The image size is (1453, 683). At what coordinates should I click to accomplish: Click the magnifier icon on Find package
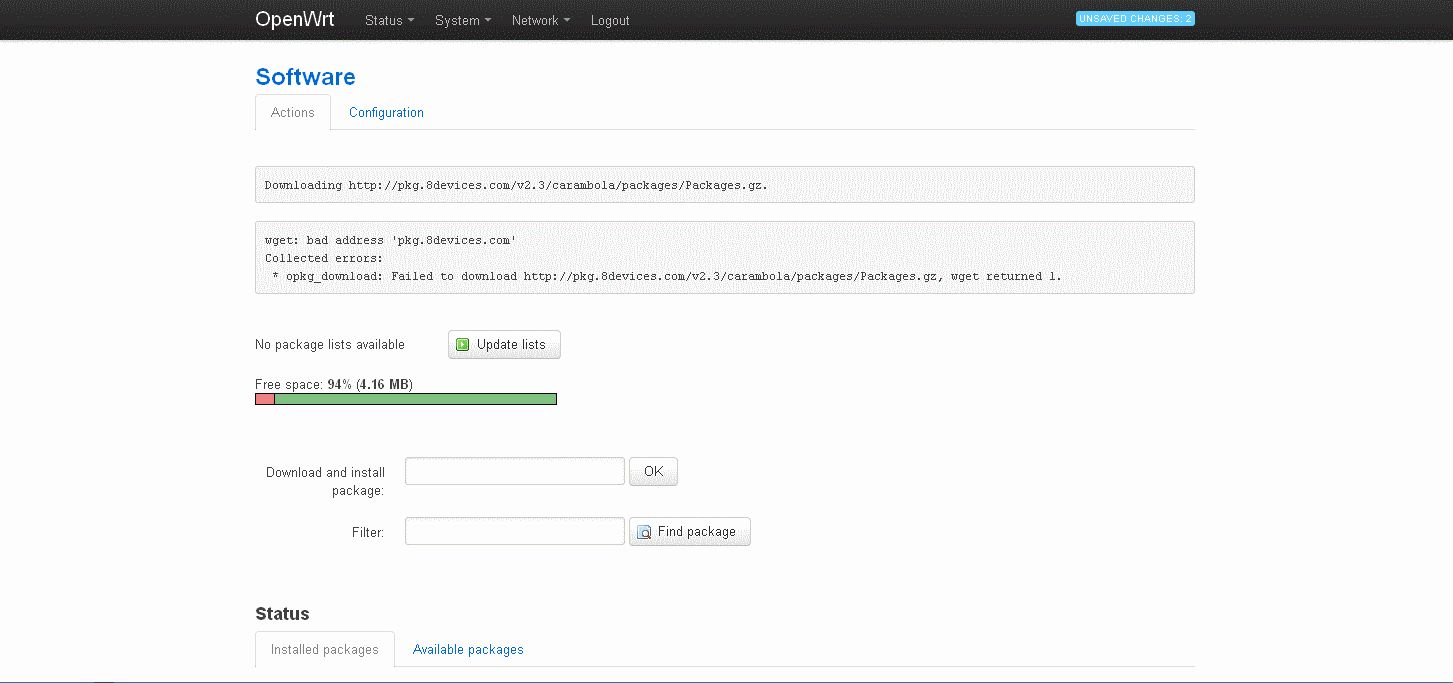click(x=644, y=532)
